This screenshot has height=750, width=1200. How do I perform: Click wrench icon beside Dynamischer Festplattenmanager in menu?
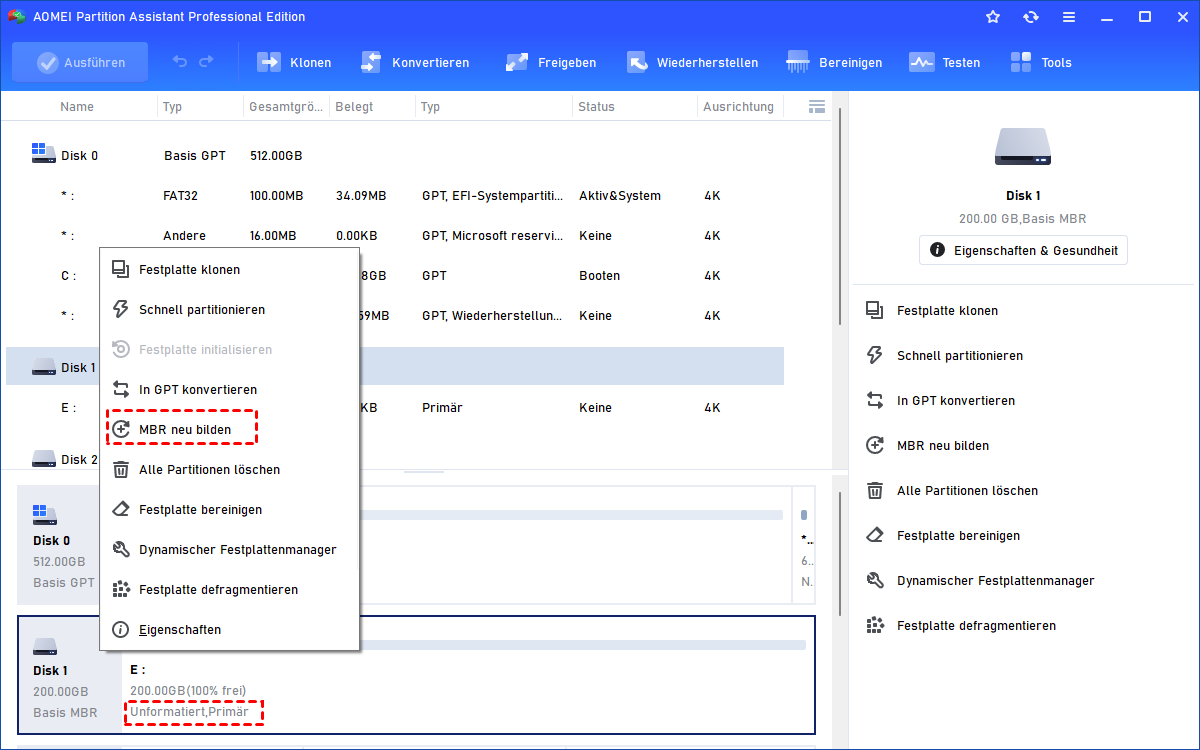121,550
